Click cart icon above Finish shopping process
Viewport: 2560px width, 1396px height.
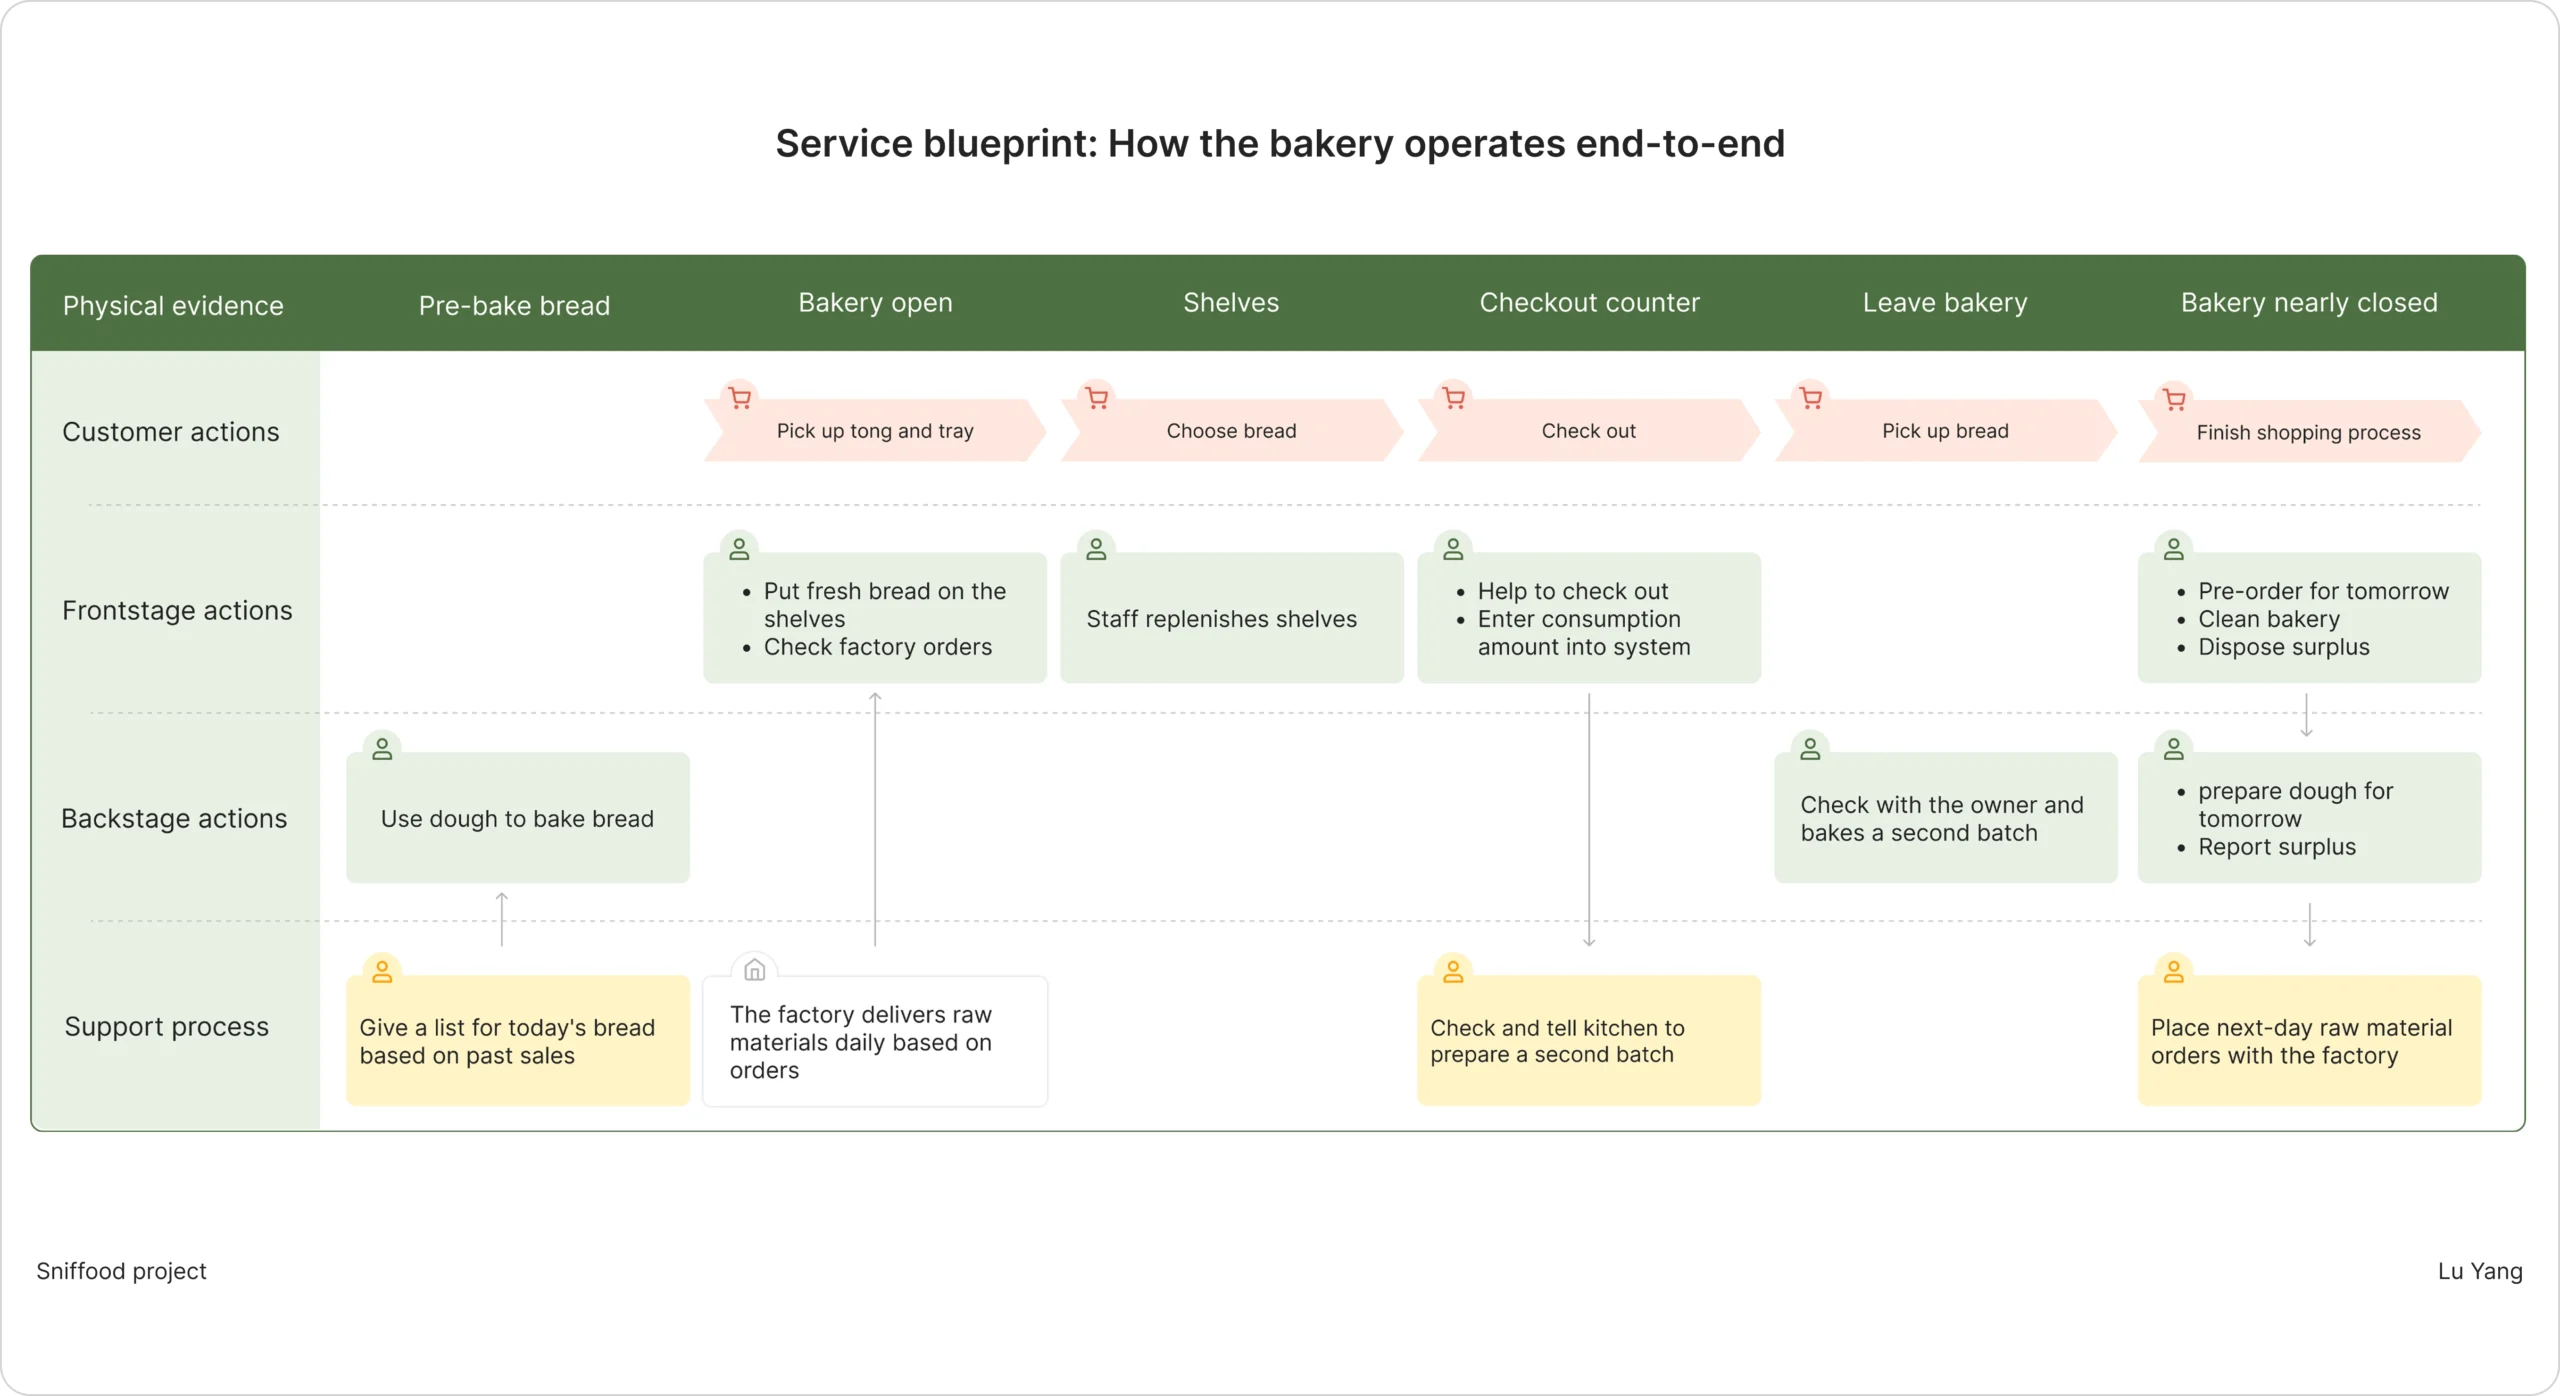coord(2174,399)
